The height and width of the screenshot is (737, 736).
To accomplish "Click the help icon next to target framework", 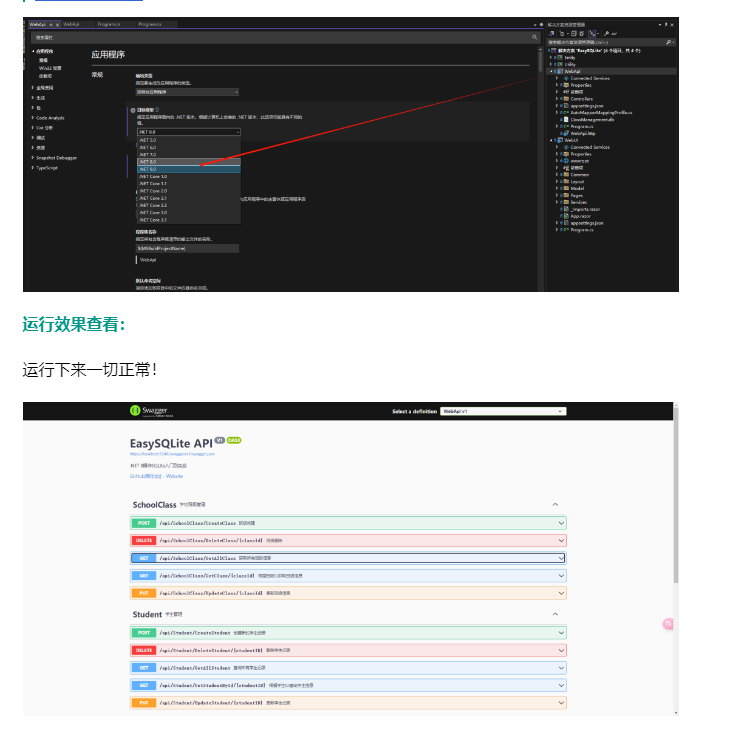I will pyautogui.click(x=157, y=110).
